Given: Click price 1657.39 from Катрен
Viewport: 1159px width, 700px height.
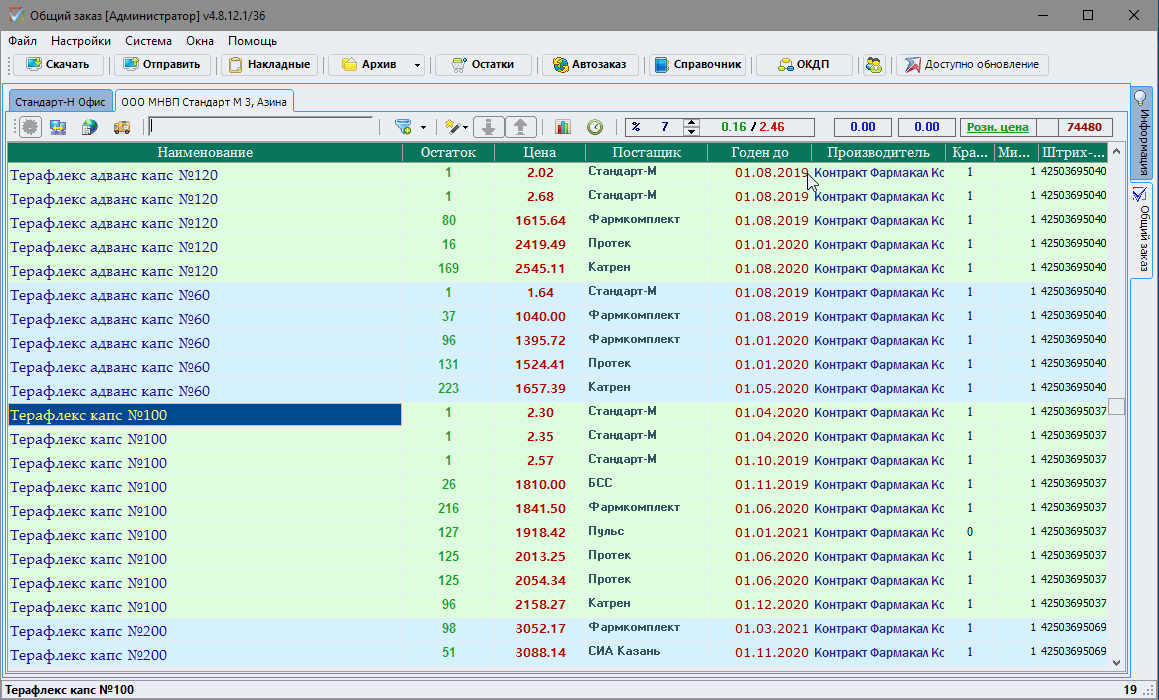Looking at the screenshot, I should (540, 389).
